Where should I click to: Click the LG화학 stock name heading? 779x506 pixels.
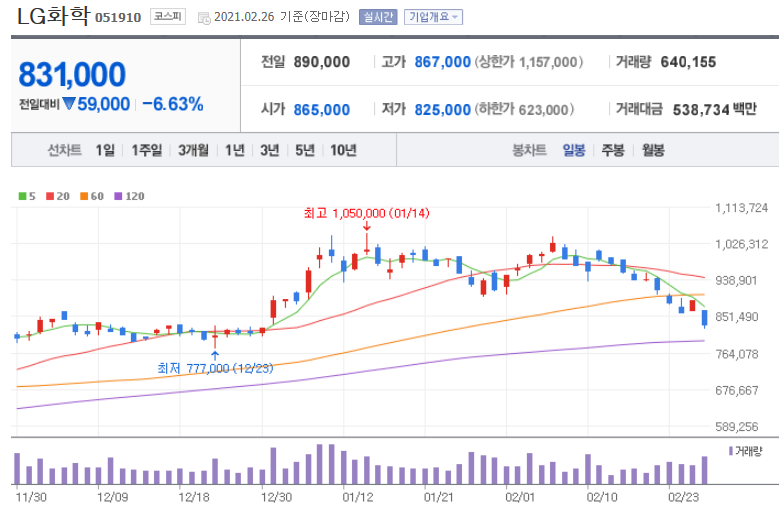54,16
